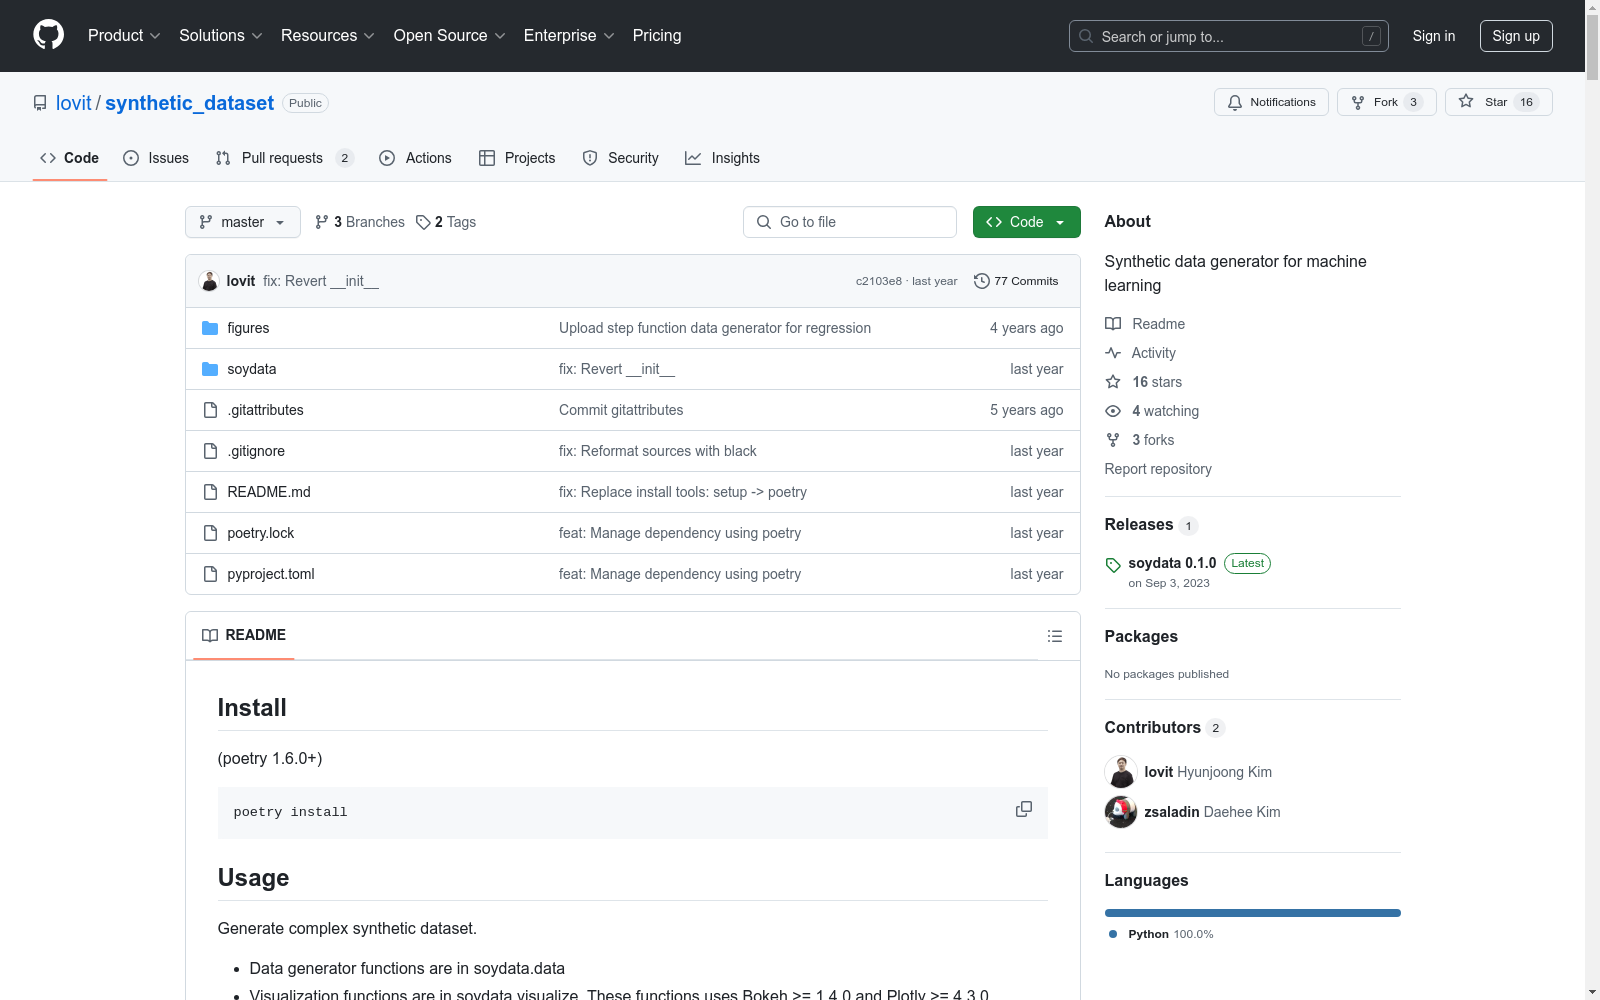Open the Pricing page
This screenshot has height=1000, width=1600.
pos(657,35)
